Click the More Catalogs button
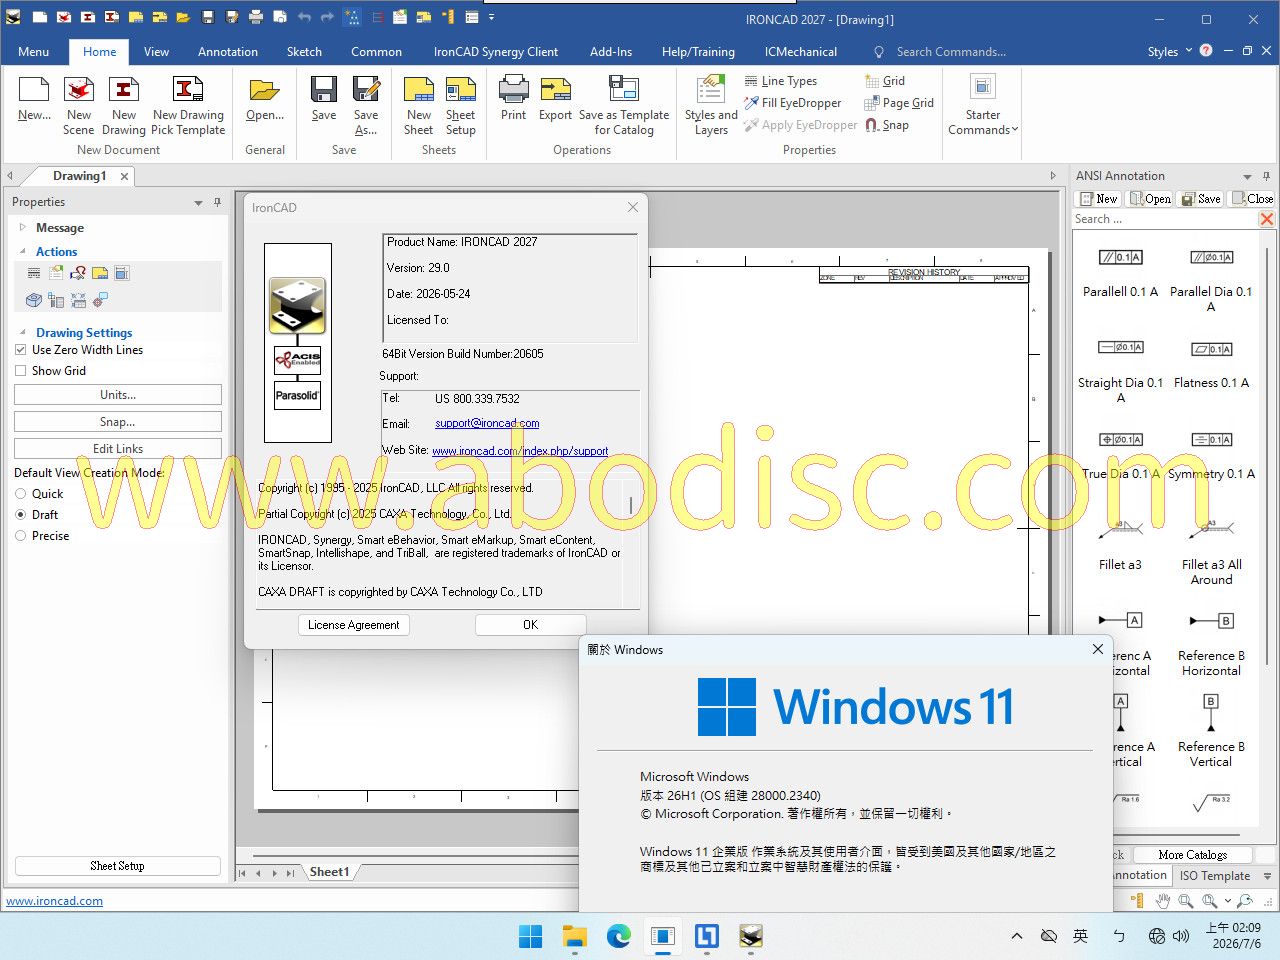 coord(1193,855)
